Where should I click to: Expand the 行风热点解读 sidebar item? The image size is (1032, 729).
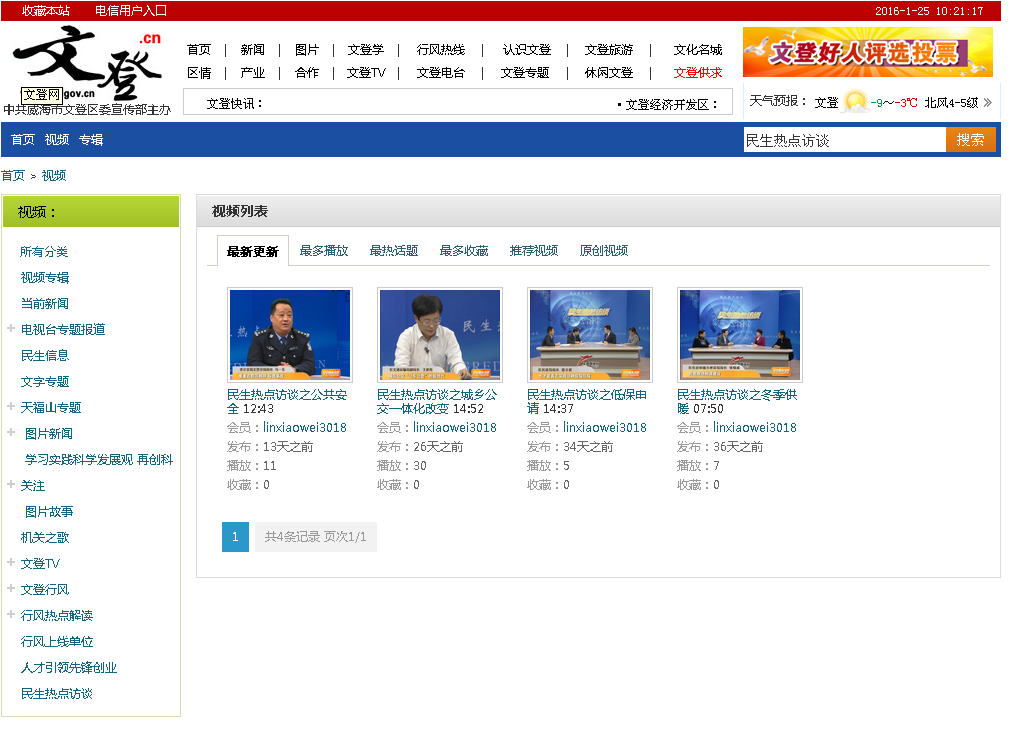click(x=11, y=615)
